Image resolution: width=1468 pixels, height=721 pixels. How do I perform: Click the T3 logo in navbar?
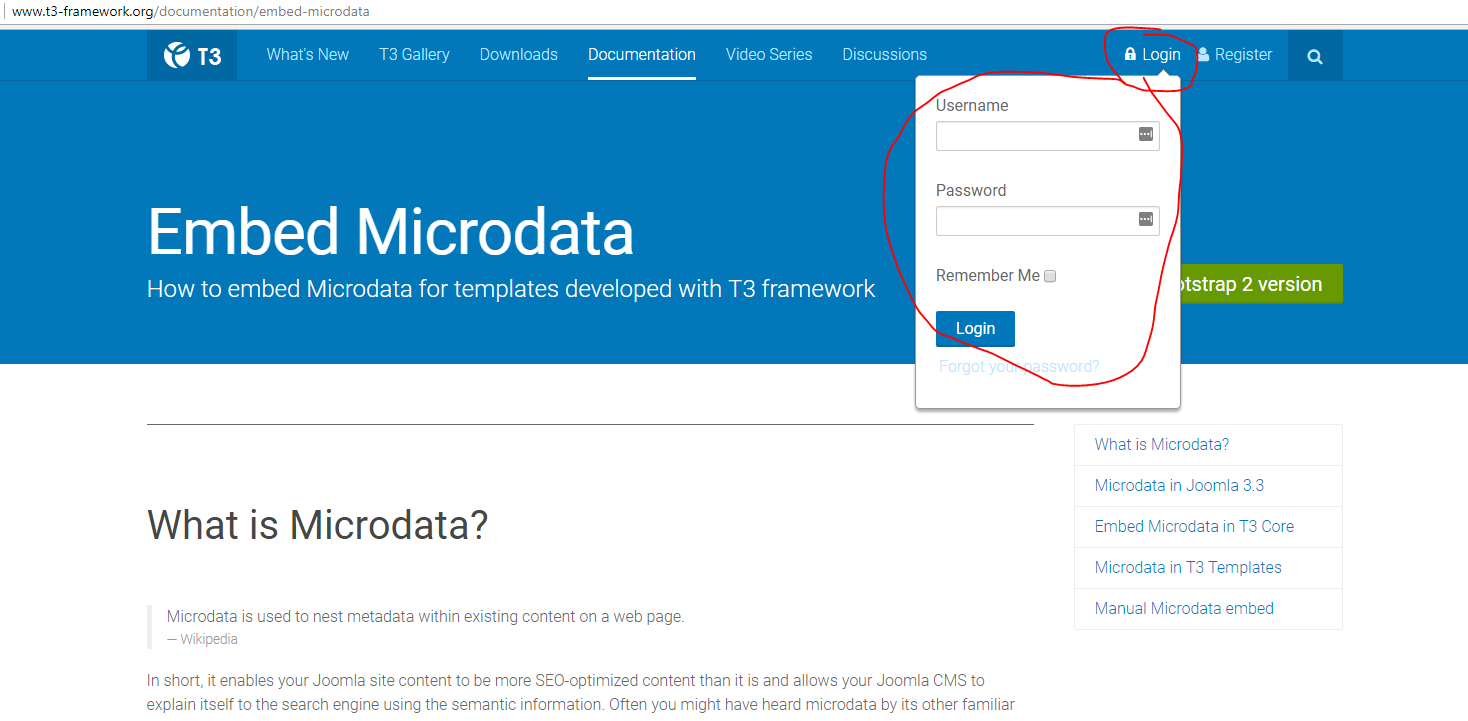click(192, 55)
